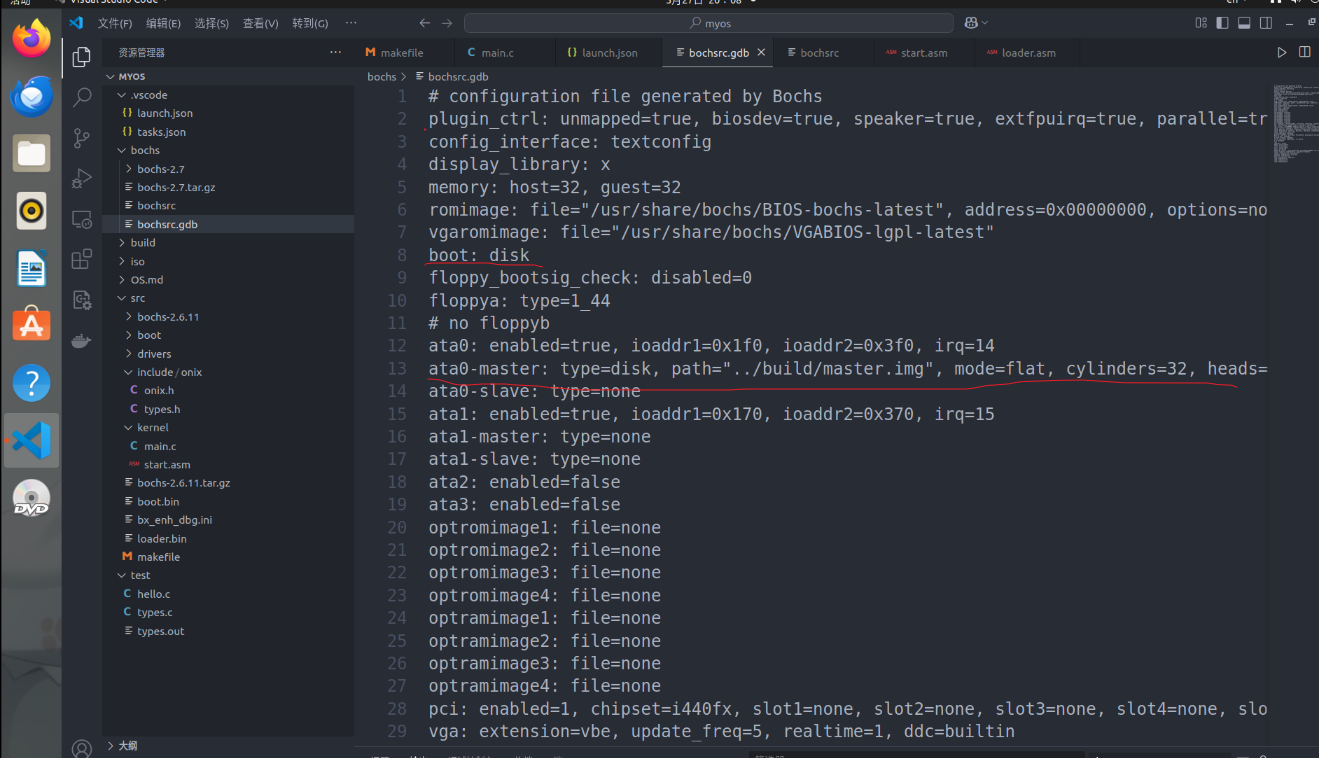Click the Docker icon in the Activity Bar

81,339
